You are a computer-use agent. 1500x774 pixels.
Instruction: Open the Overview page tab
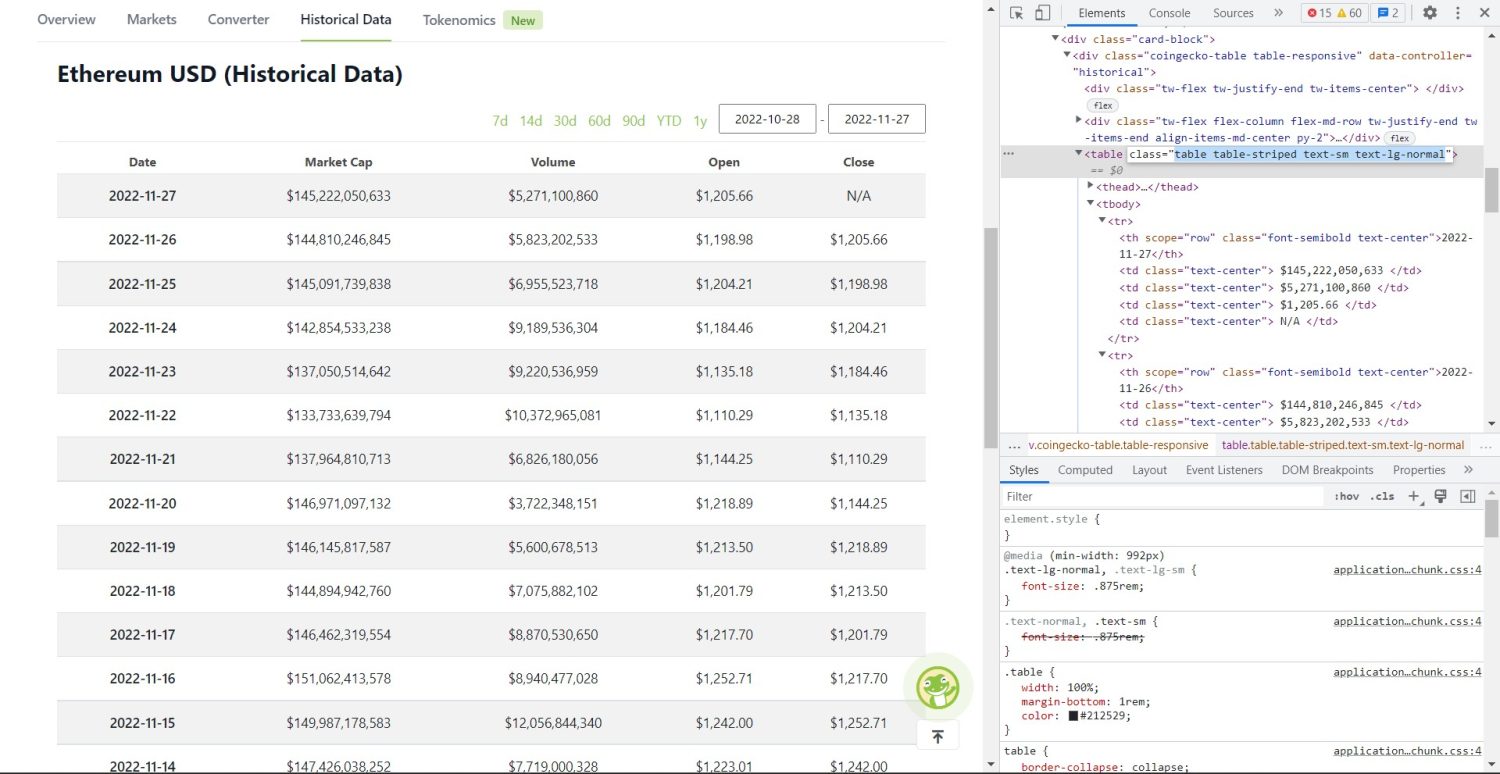tap(66, 20)
